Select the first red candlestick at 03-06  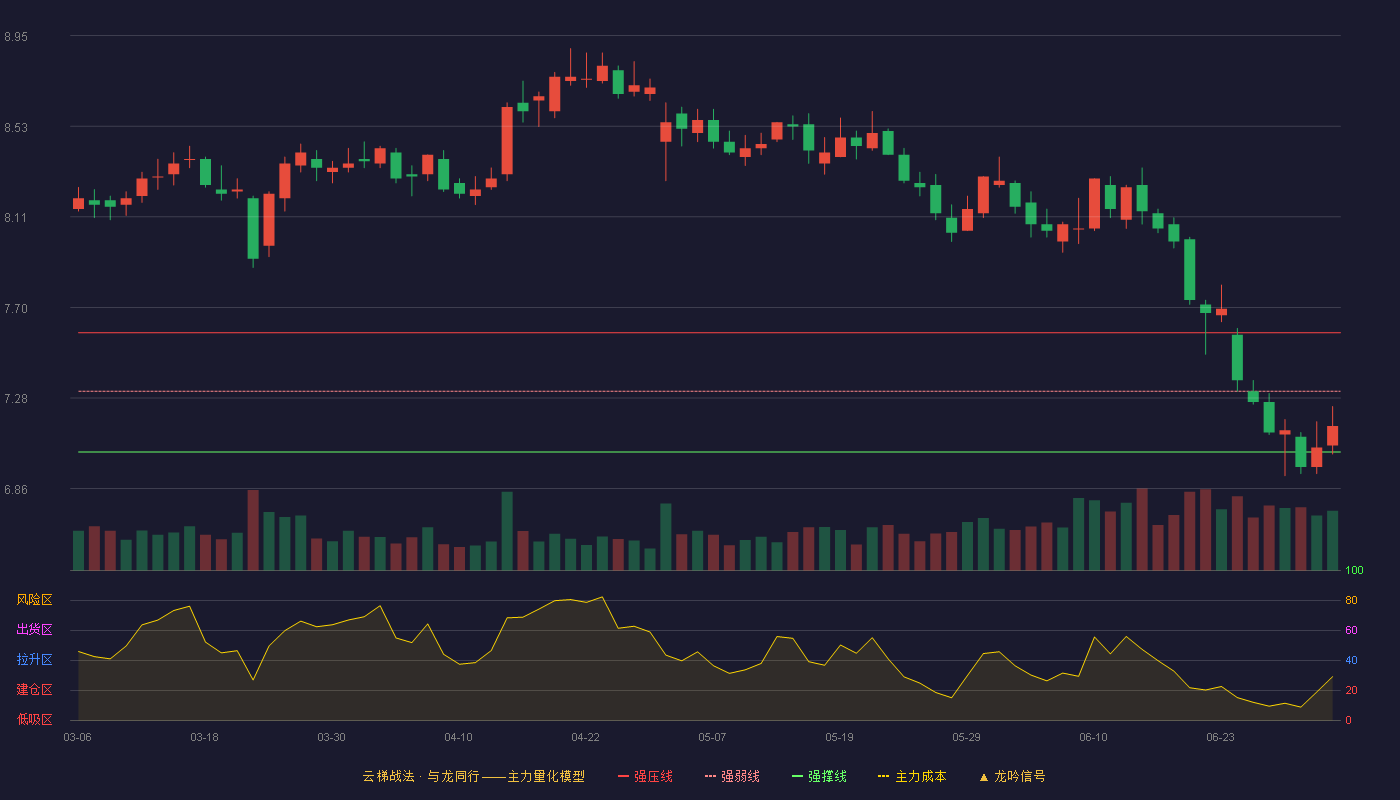point(78,203)
